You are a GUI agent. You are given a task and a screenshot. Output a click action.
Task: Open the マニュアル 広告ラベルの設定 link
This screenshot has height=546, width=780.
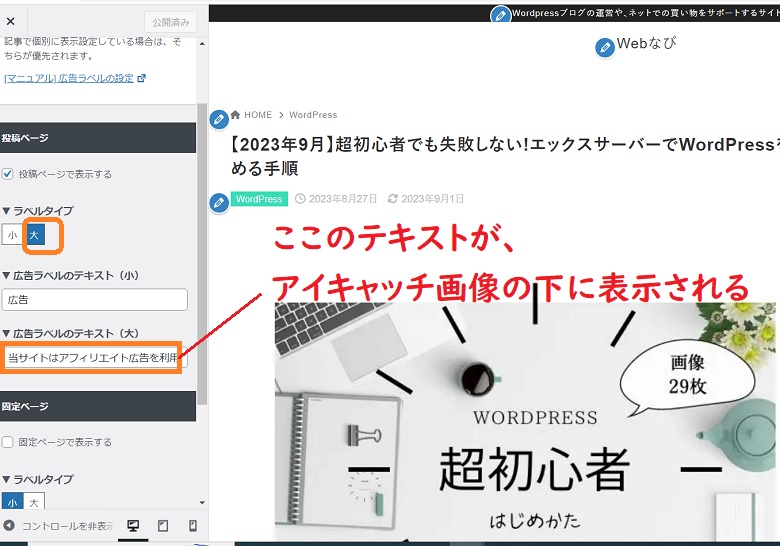tap(69, 78)
